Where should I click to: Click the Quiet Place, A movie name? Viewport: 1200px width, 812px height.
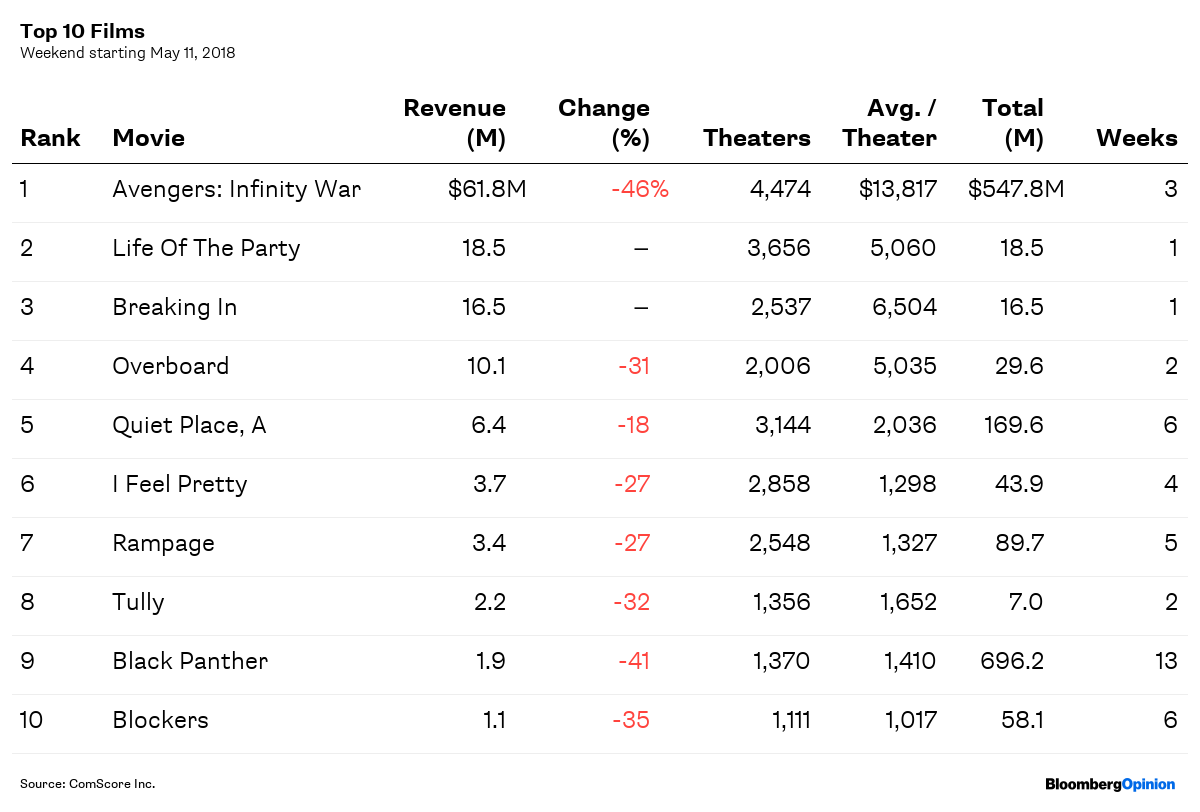coord(189,425)
